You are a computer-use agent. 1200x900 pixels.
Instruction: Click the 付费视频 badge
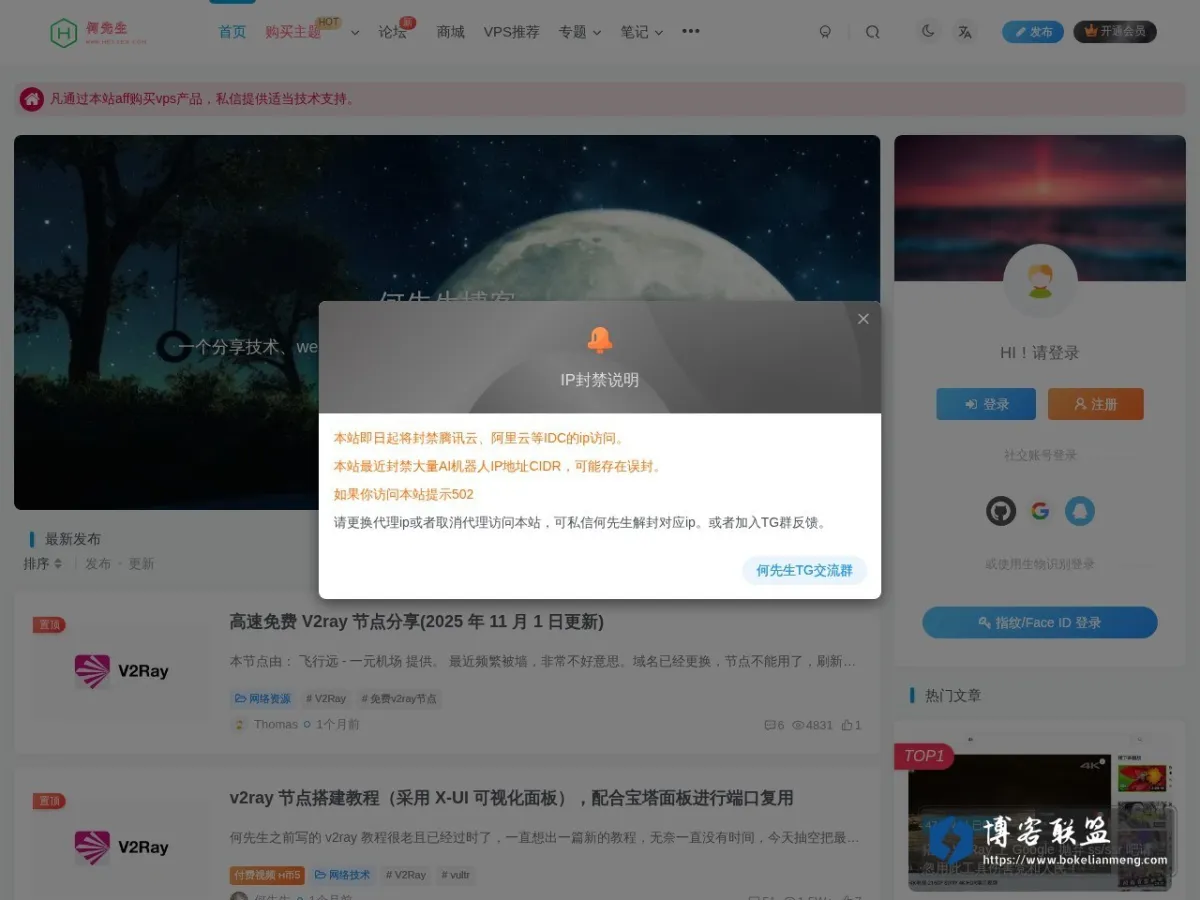(267, 874)
